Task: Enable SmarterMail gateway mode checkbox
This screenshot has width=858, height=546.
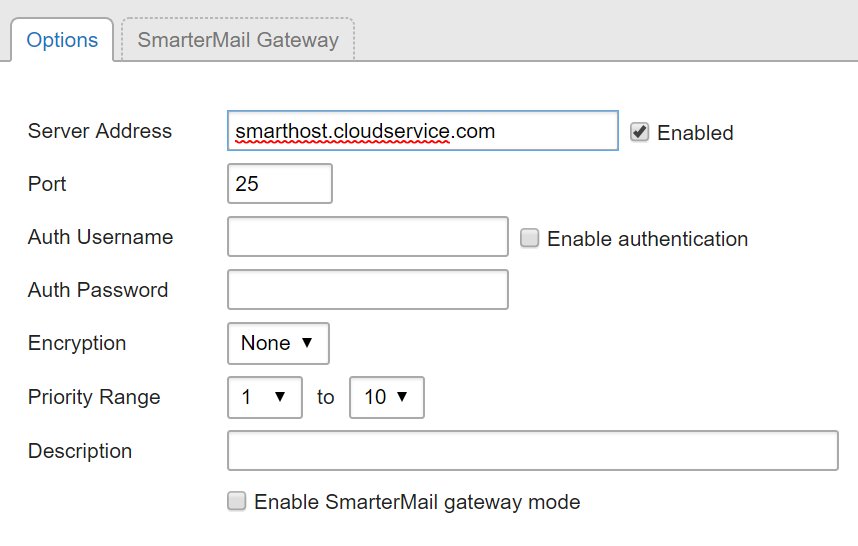Action: click(237, 501)
